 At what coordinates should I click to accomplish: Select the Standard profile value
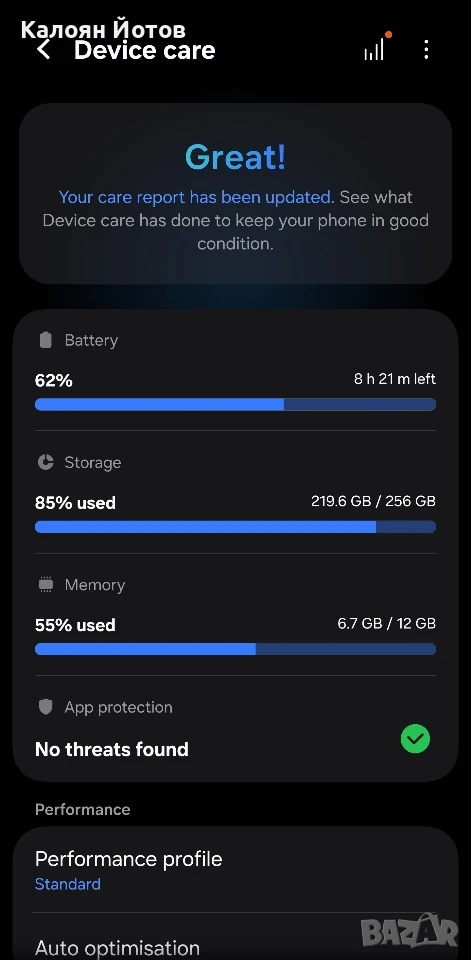tap(67, 884)
